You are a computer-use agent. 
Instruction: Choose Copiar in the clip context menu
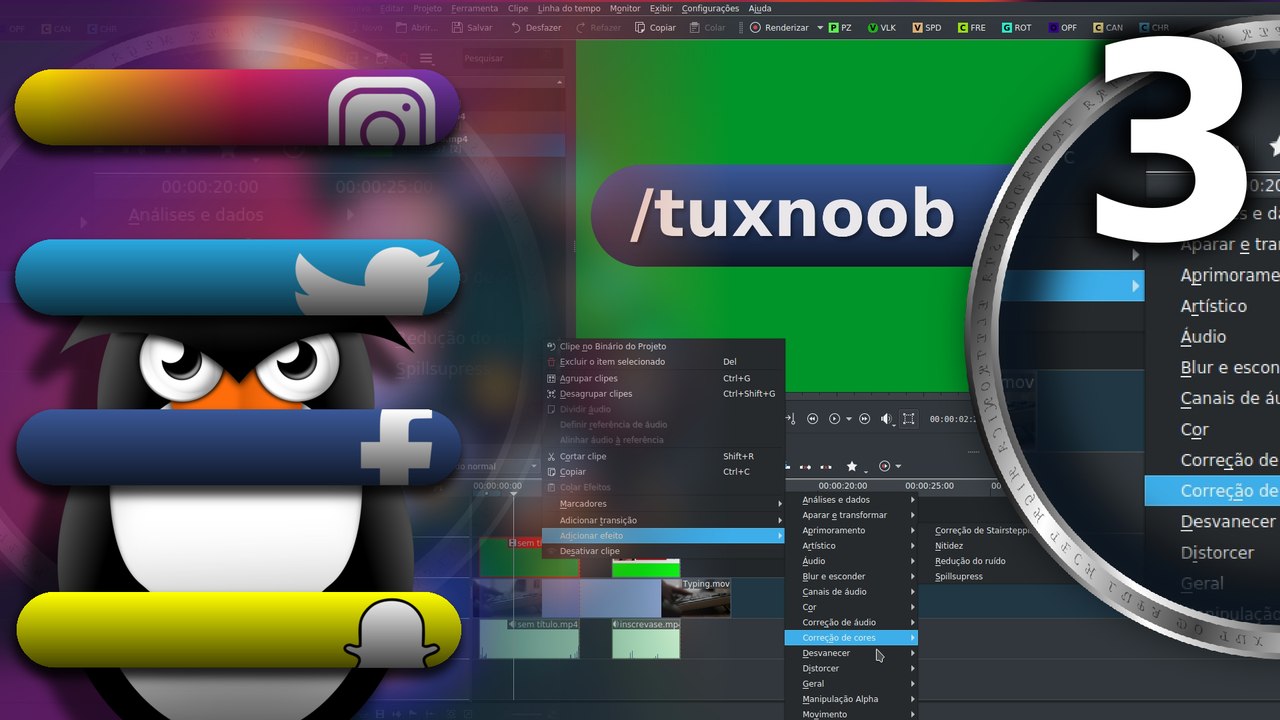tap(662, 472)
